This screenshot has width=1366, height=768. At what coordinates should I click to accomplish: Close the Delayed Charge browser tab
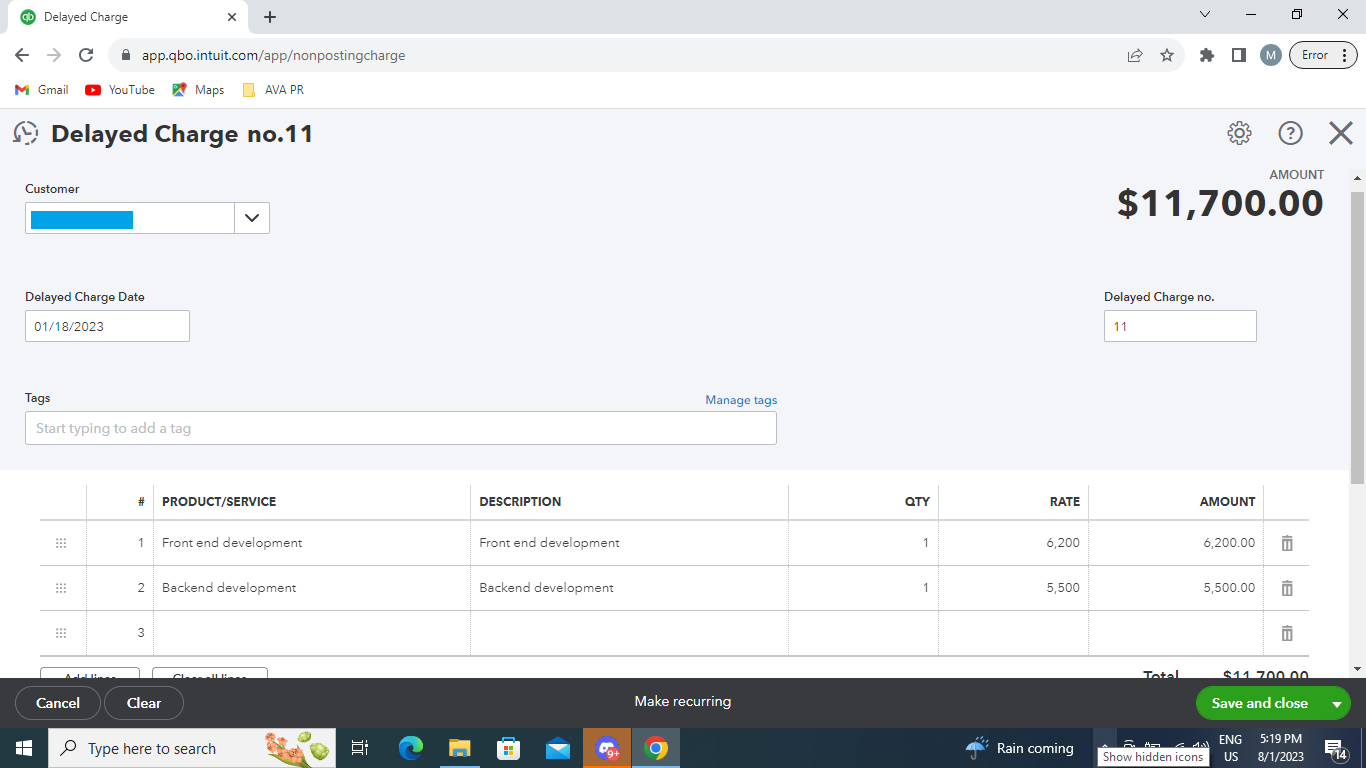232,17
